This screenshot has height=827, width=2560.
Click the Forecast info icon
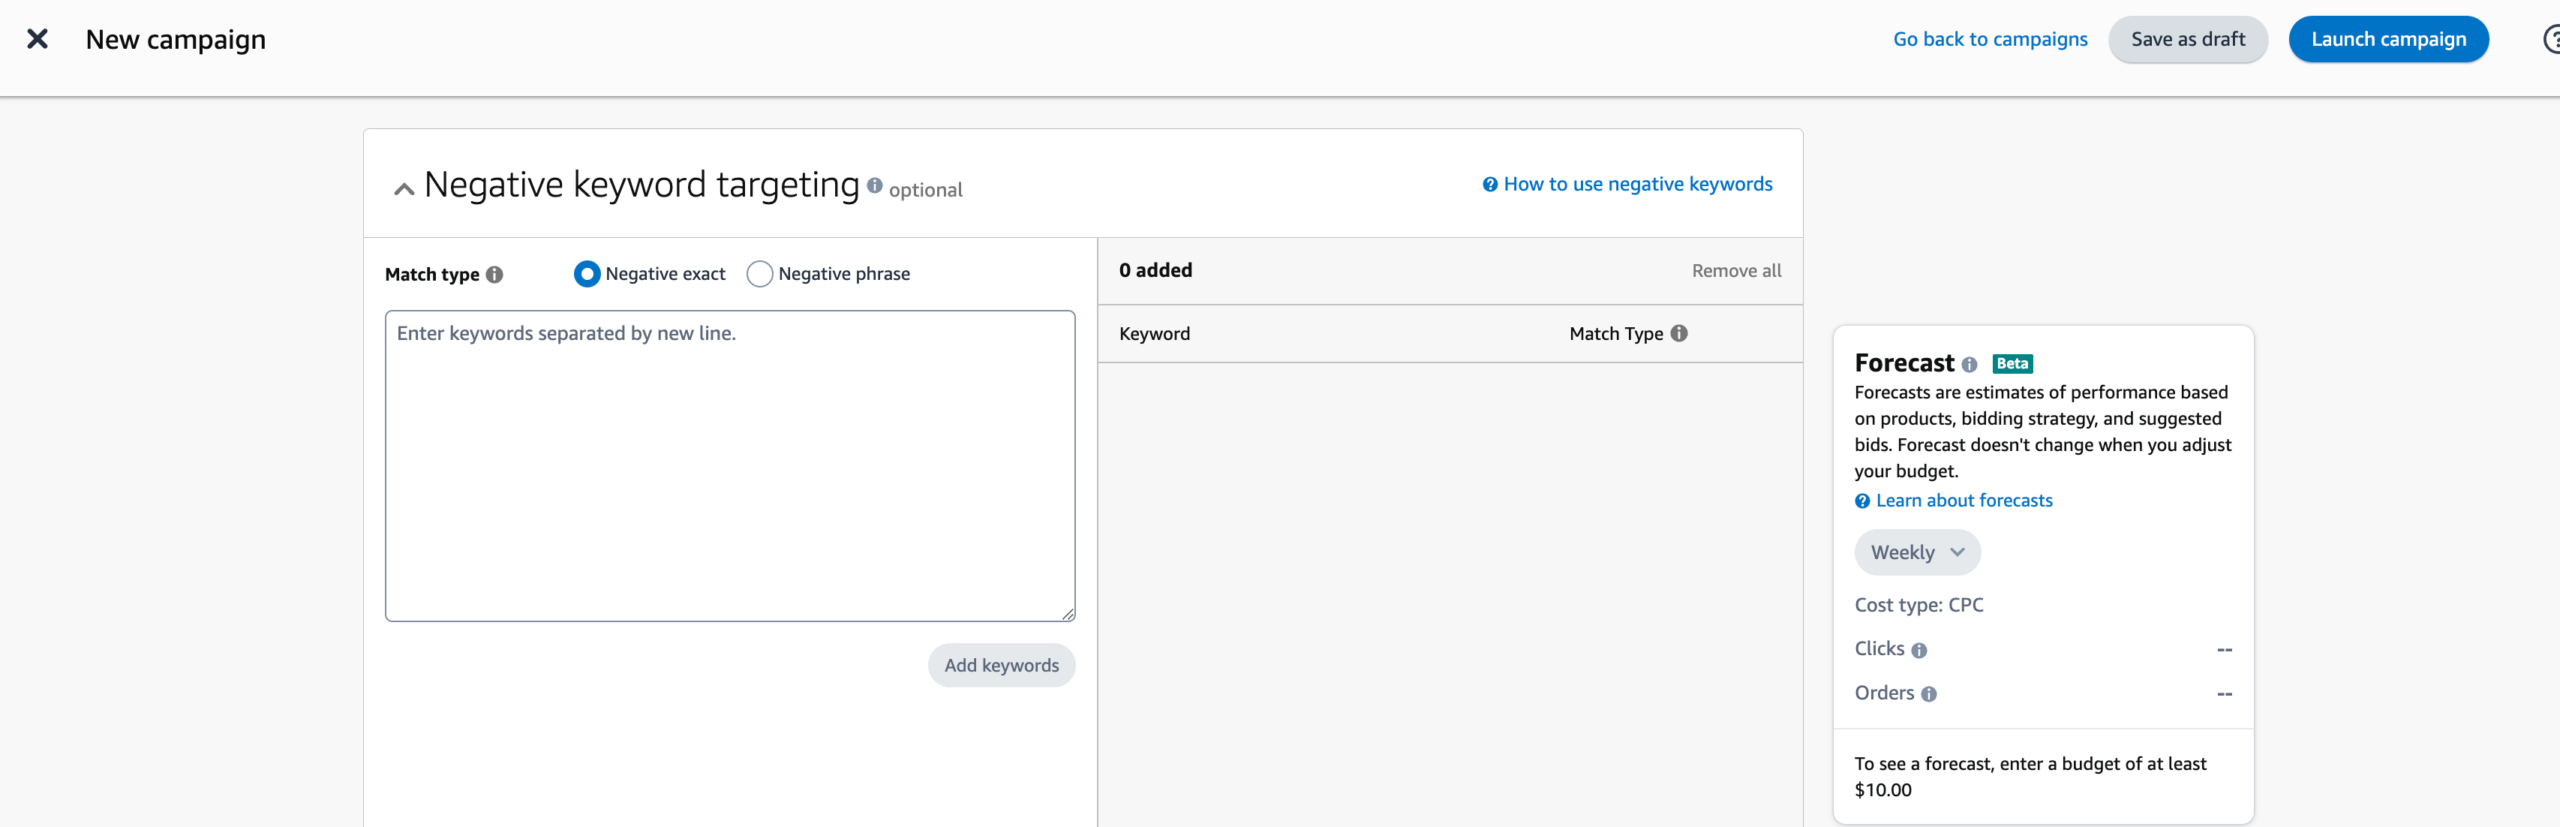pos(1969,364)
